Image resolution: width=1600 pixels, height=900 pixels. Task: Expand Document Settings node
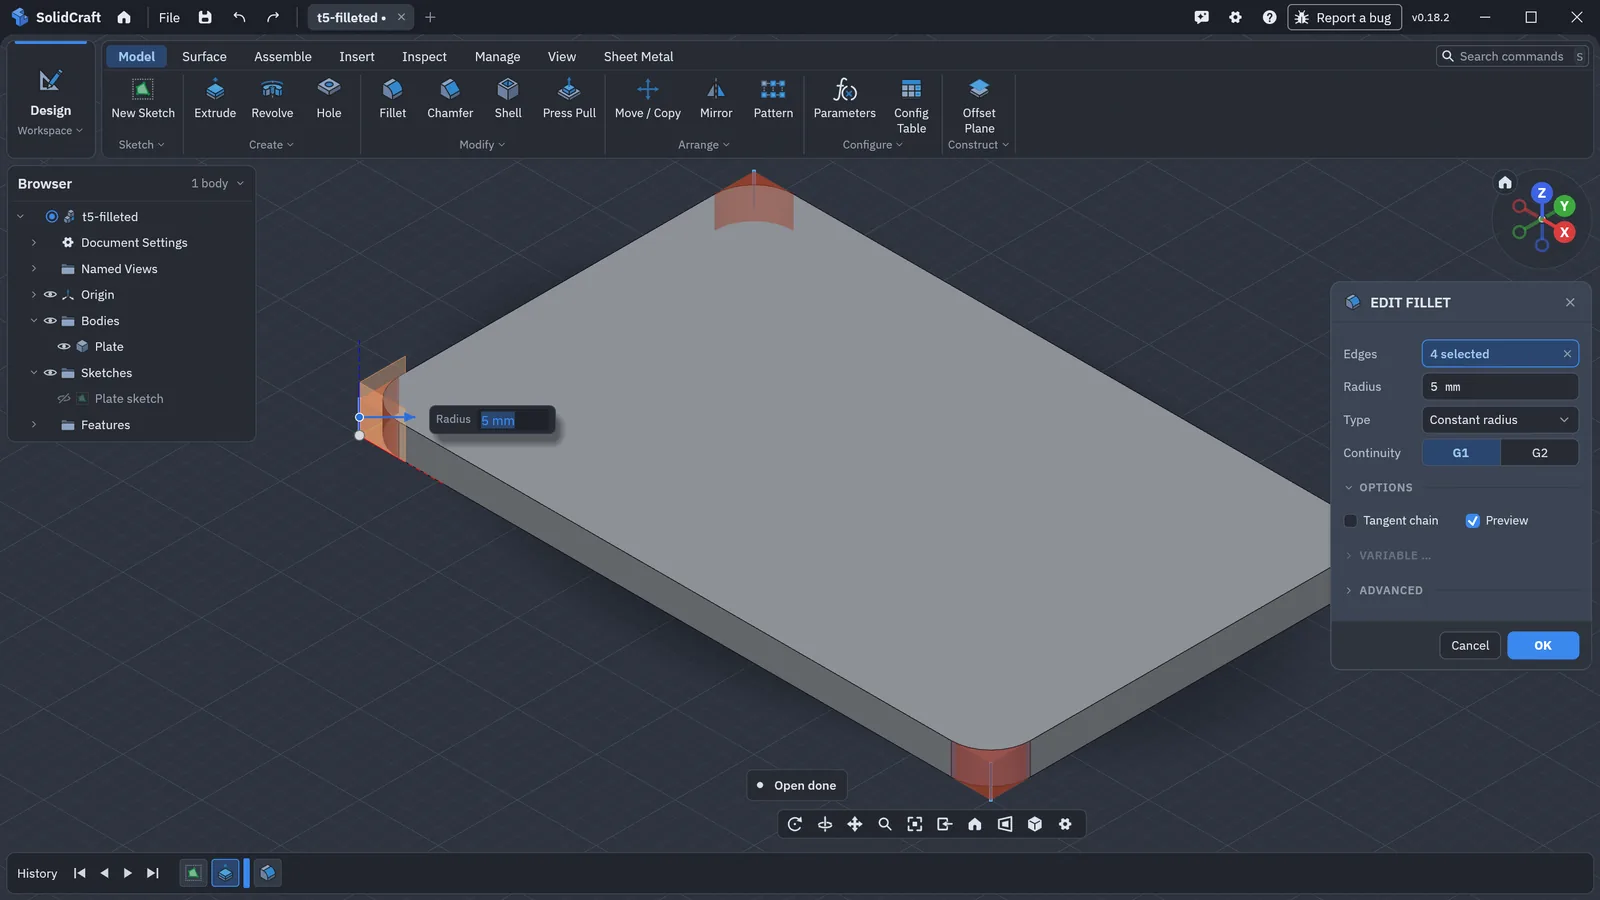click(34, 243)
